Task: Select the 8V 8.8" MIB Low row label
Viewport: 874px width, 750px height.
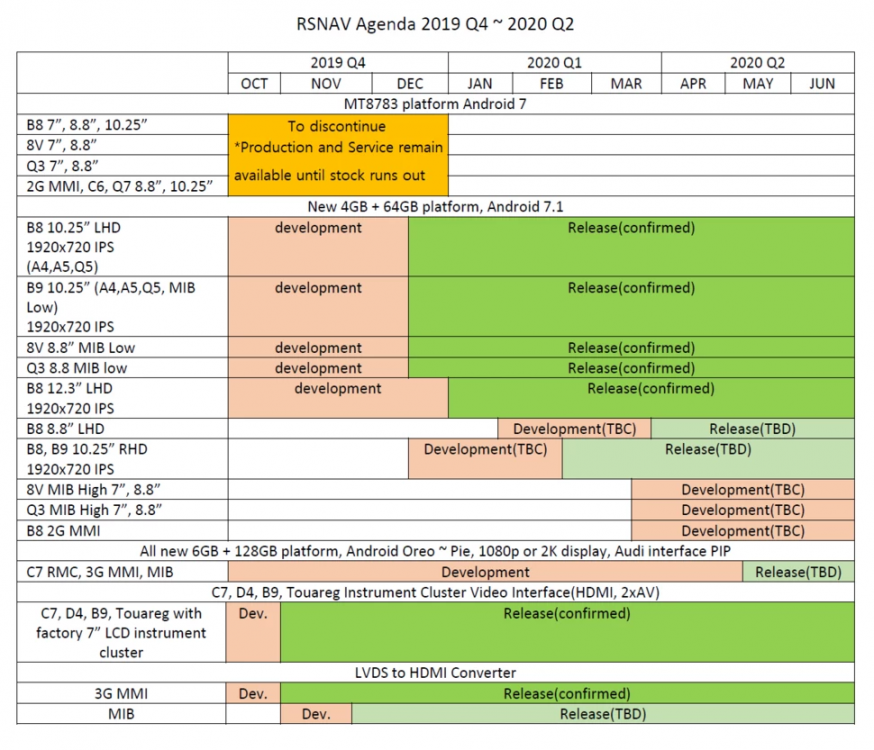Action: [122, 348]
